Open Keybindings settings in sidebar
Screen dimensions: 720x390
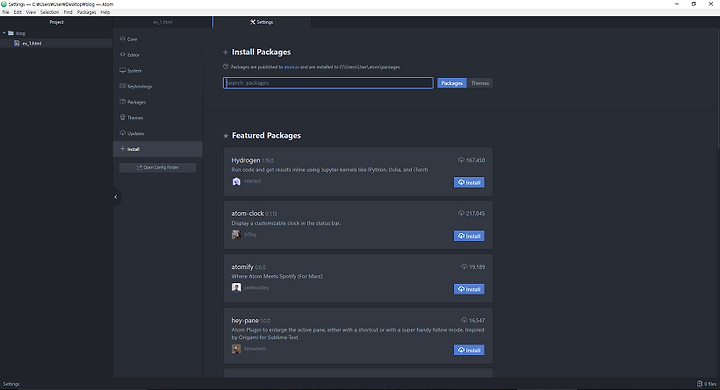158,86
